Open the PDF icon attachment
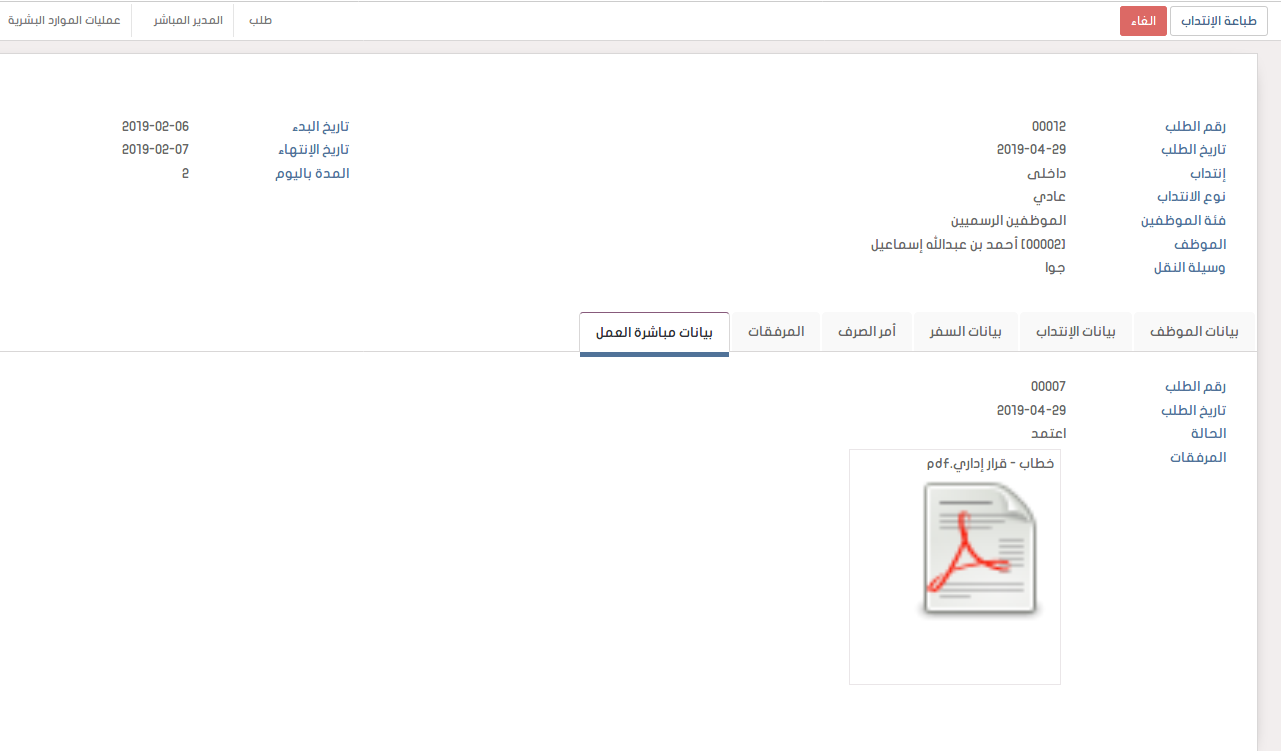The image size is (1281, 751). tap(979, 549)
